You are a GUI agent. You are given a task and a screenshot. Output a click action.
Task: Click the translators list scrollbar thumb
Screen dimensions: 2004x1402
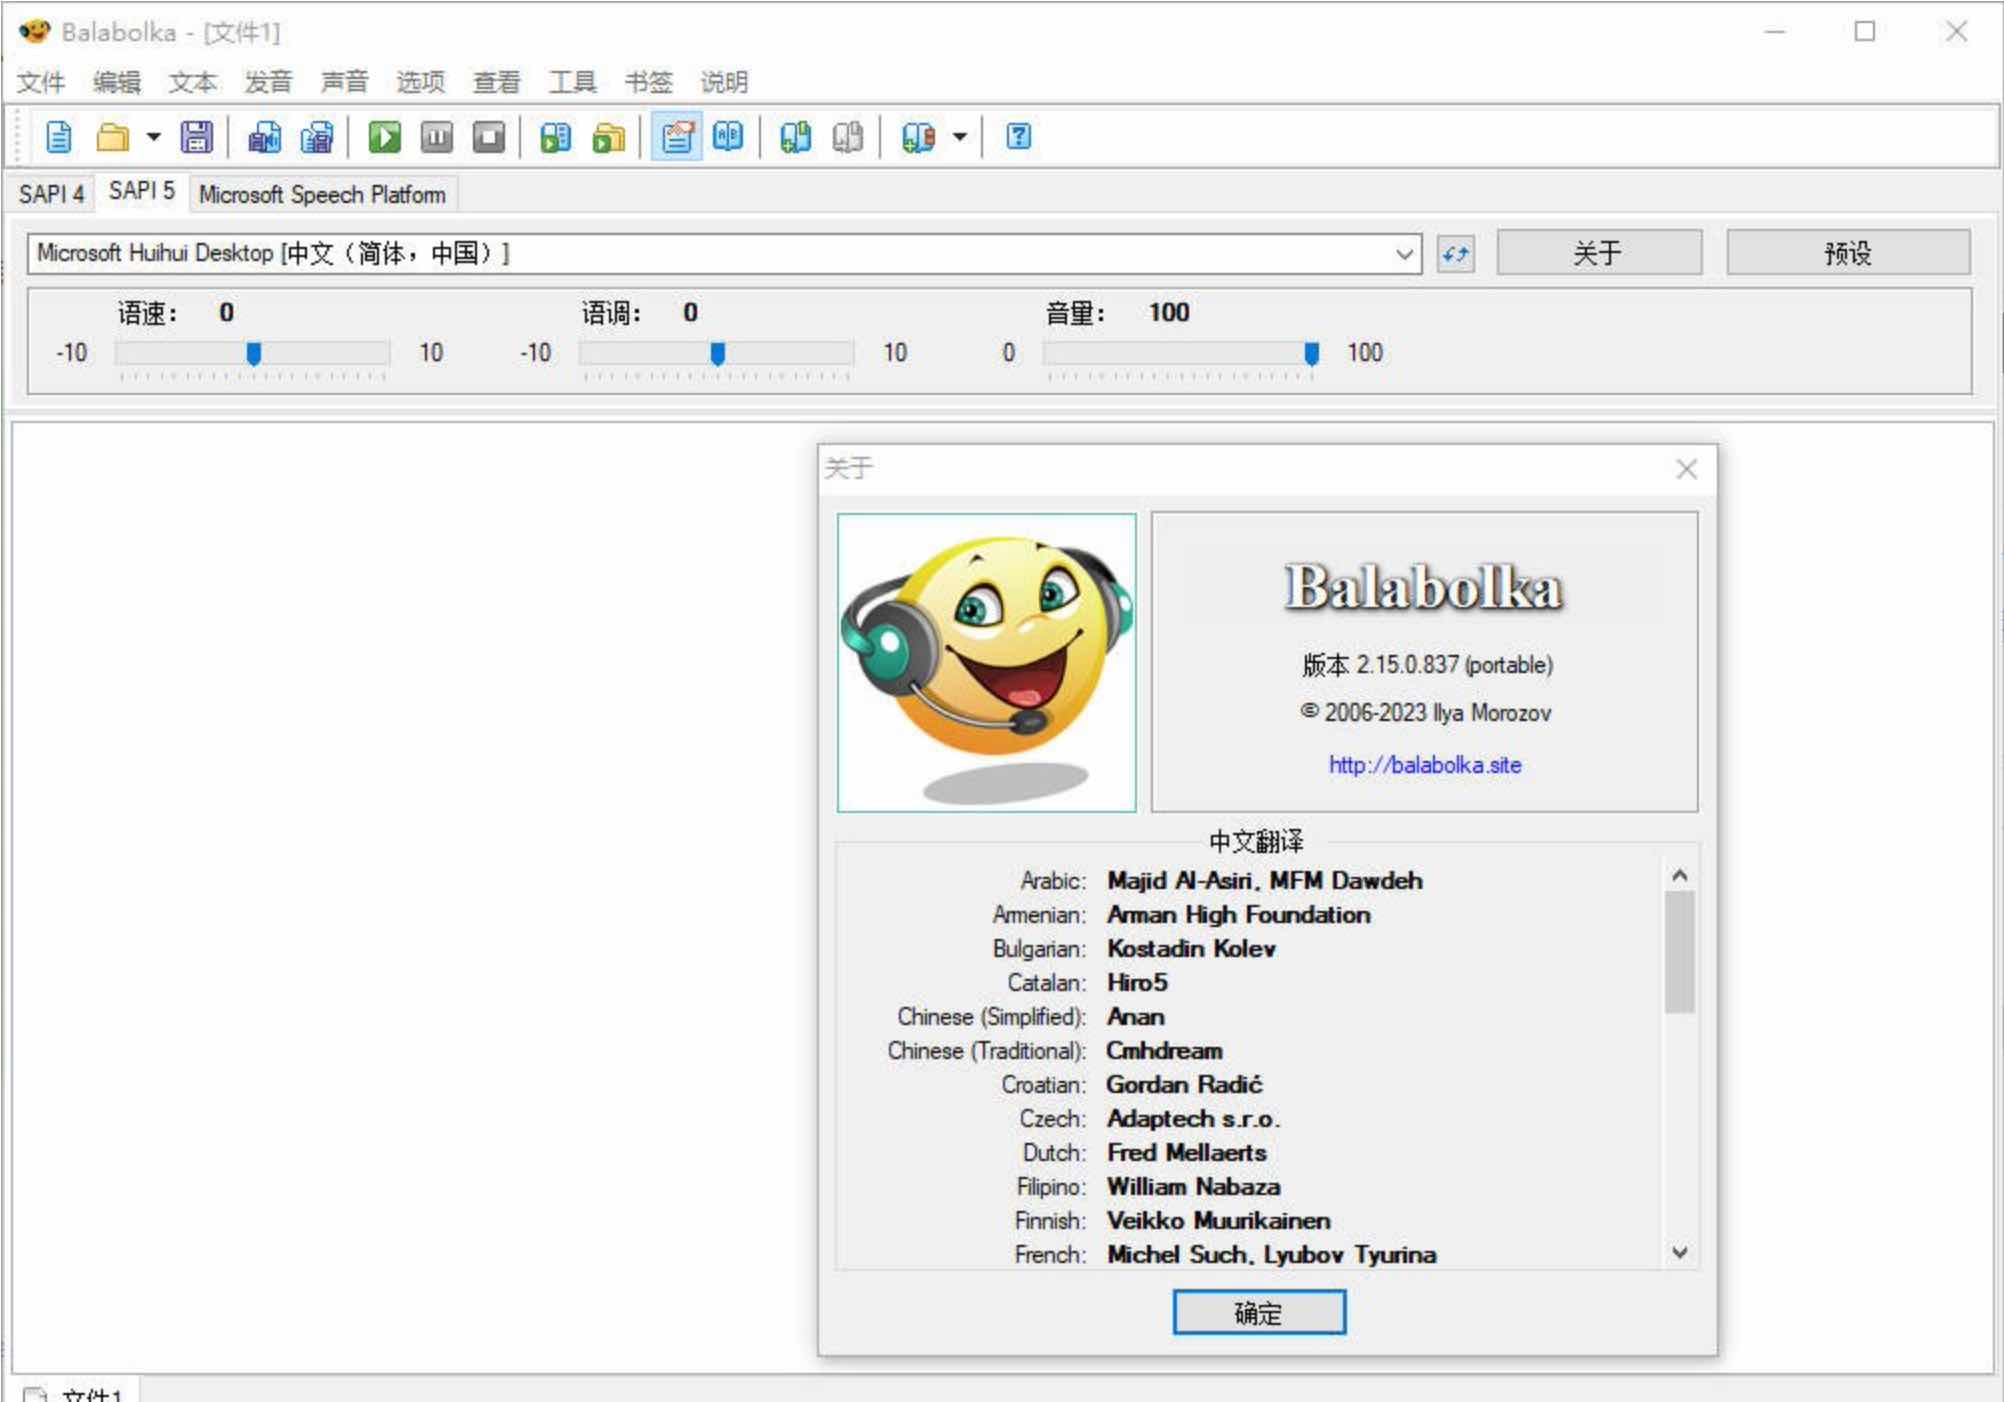(1679, 952)
